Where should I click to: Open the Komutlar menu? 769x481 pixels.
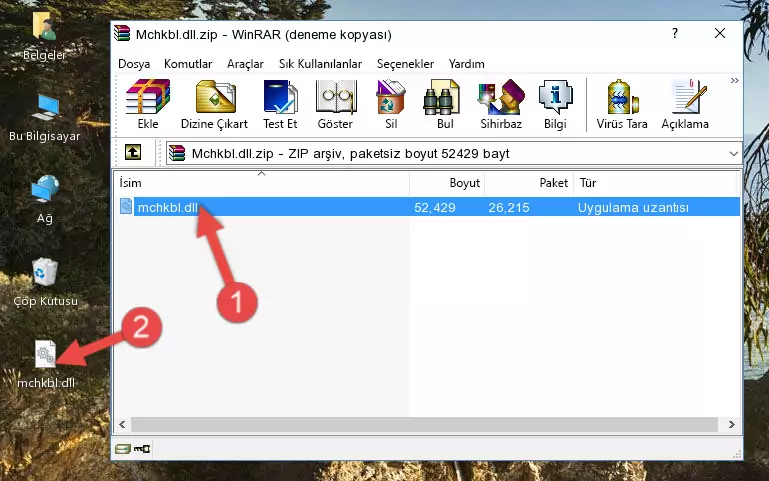[x=188, y=64]
